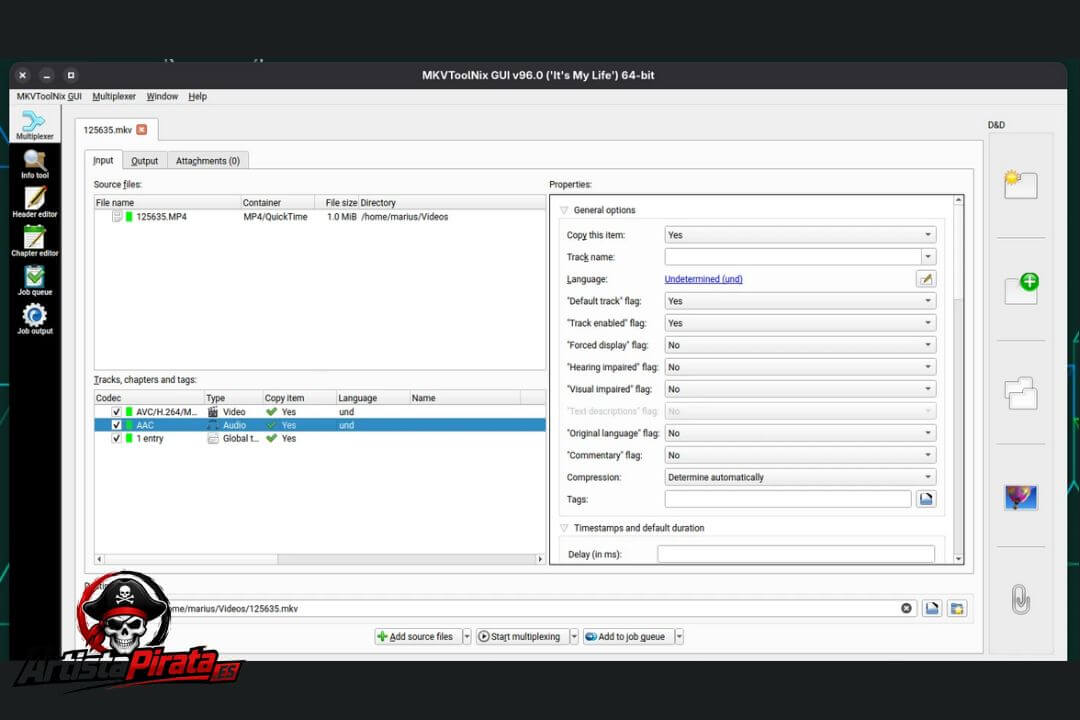Click the Delay (in ms) input field

click(x=796, y=554)
